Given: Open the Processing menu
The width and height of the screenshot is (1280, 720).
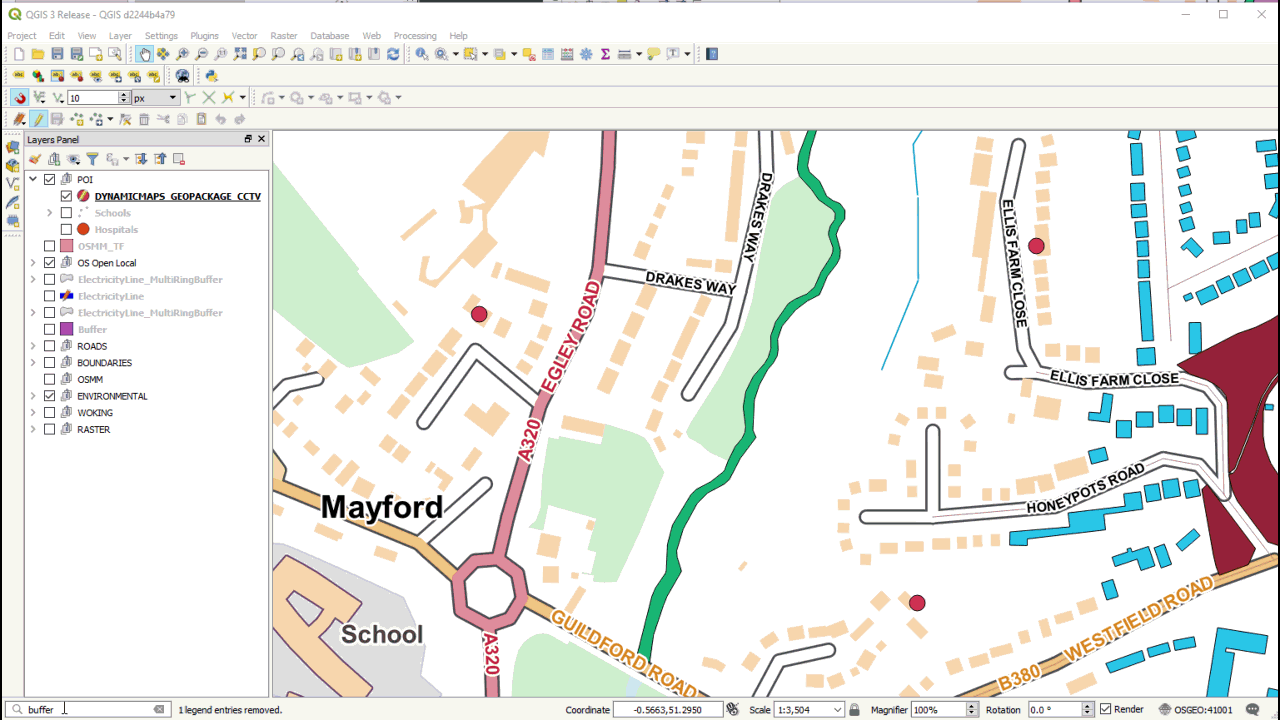Looking at the screenshot, I should click(415, 36).
